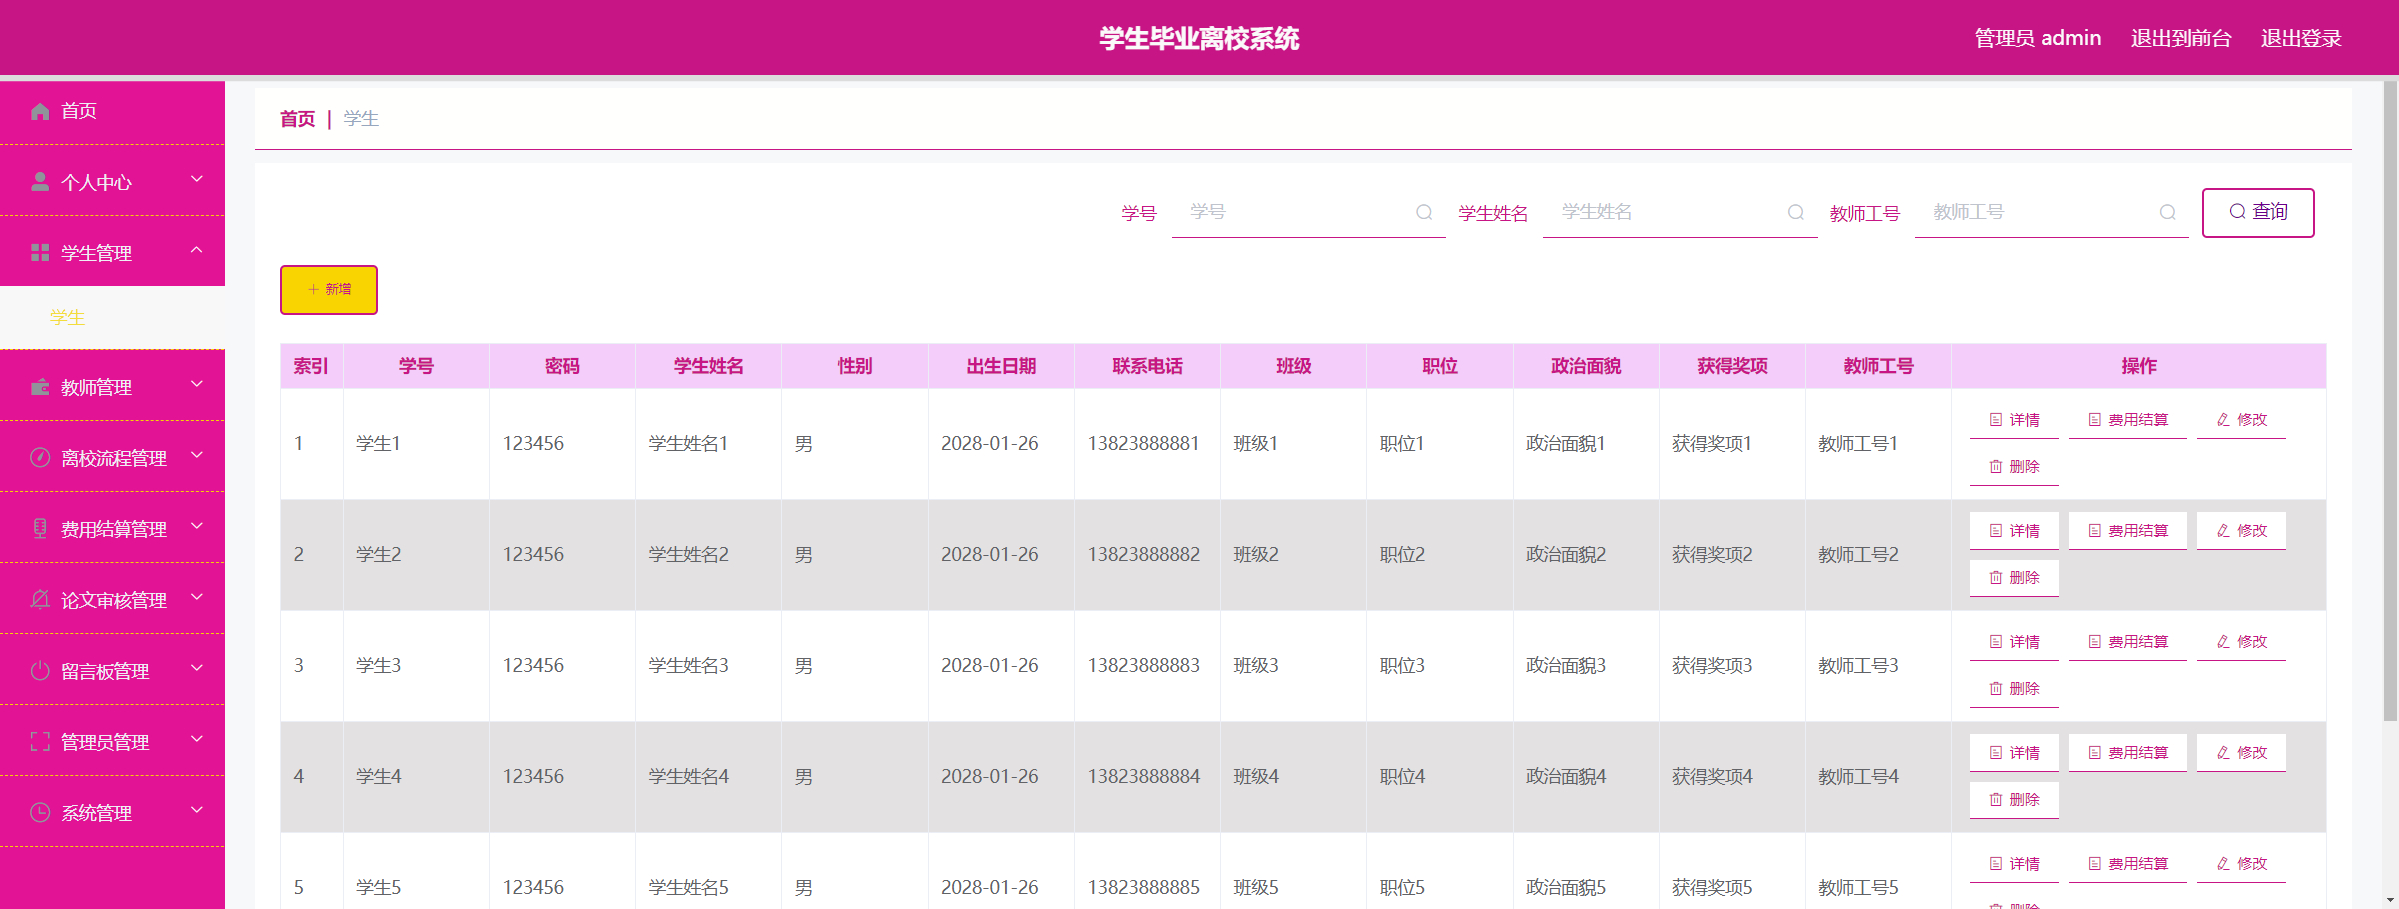This screenshot has width=2399, height=909.
Task: Delete student 学生4 with 删除
Action: pyautogui.click(x=2014, y=800)
